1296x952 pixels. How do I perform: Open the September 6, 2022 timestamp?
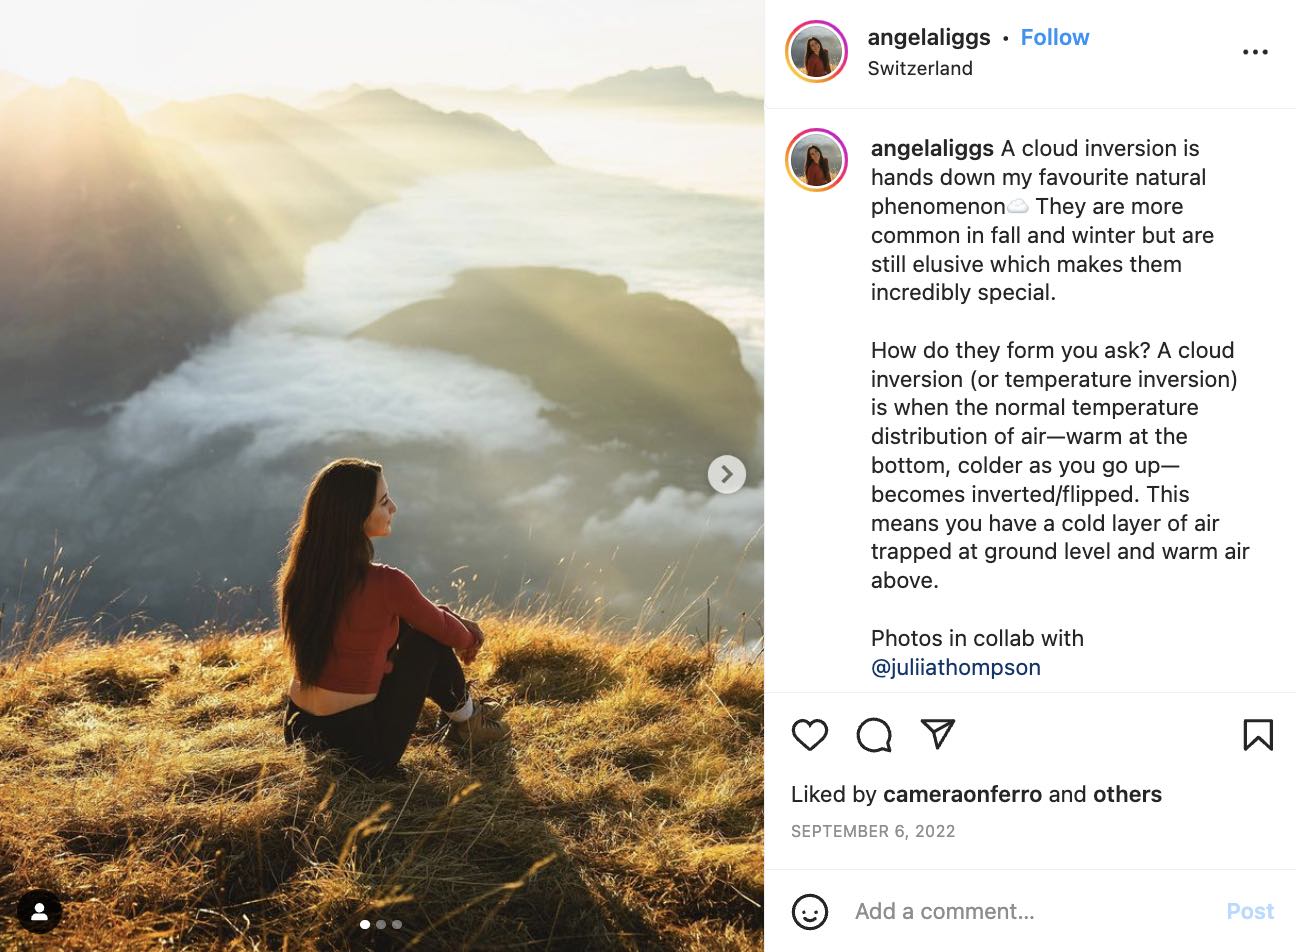[x=872, y=831]
